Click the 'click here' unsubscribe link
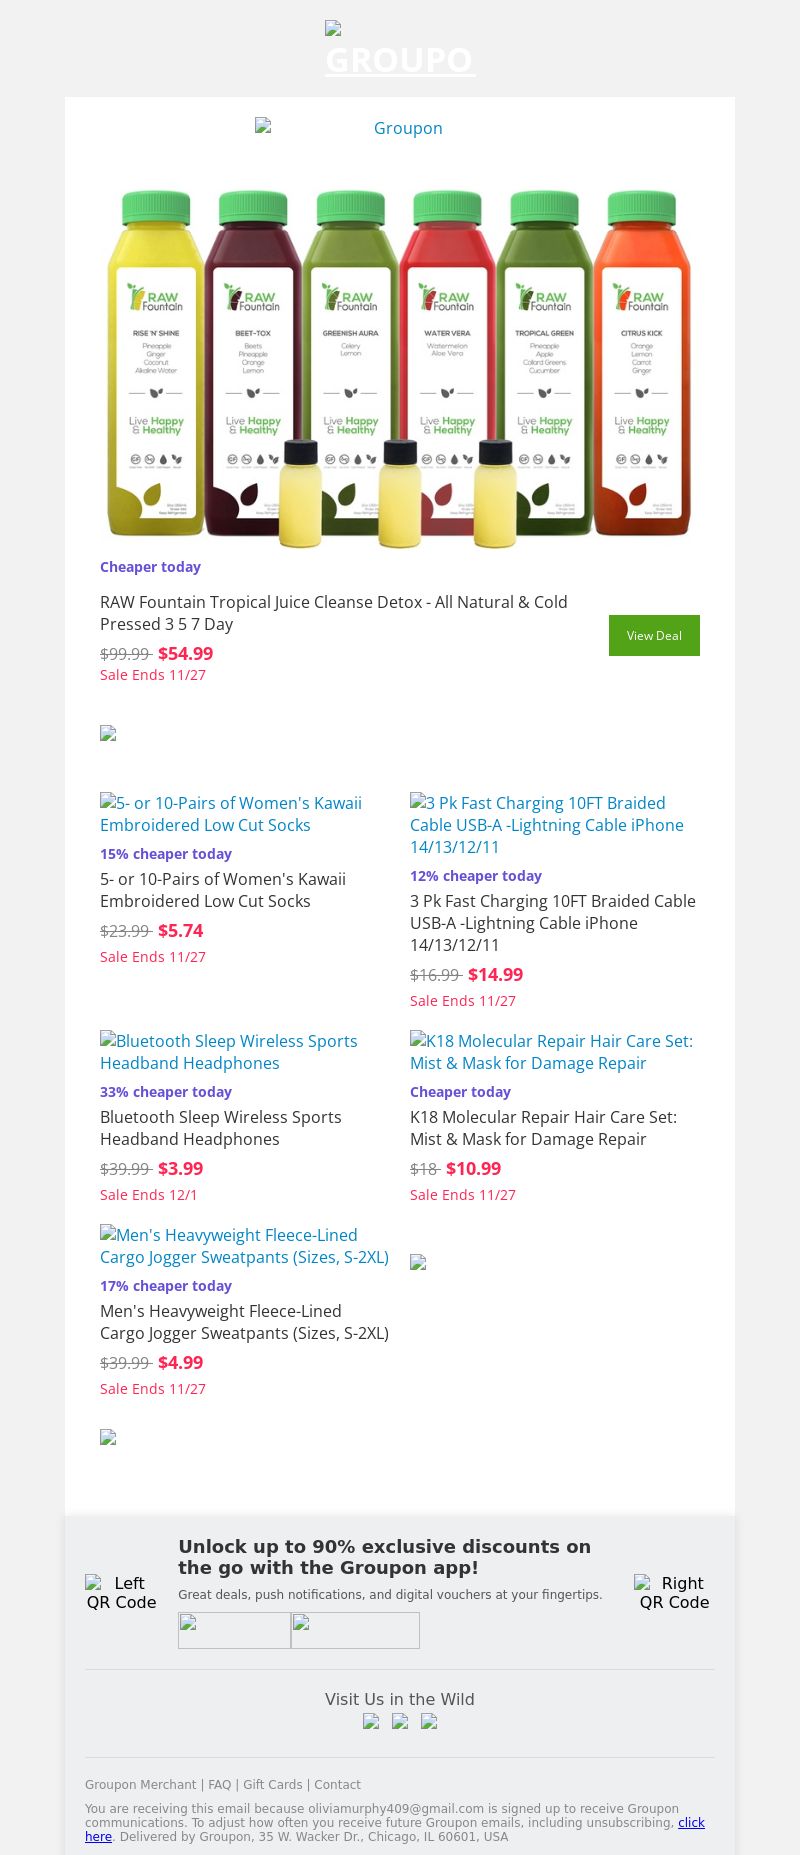Image resolution: width=800 pixels, height=1855 pixels. point(691,1822)
